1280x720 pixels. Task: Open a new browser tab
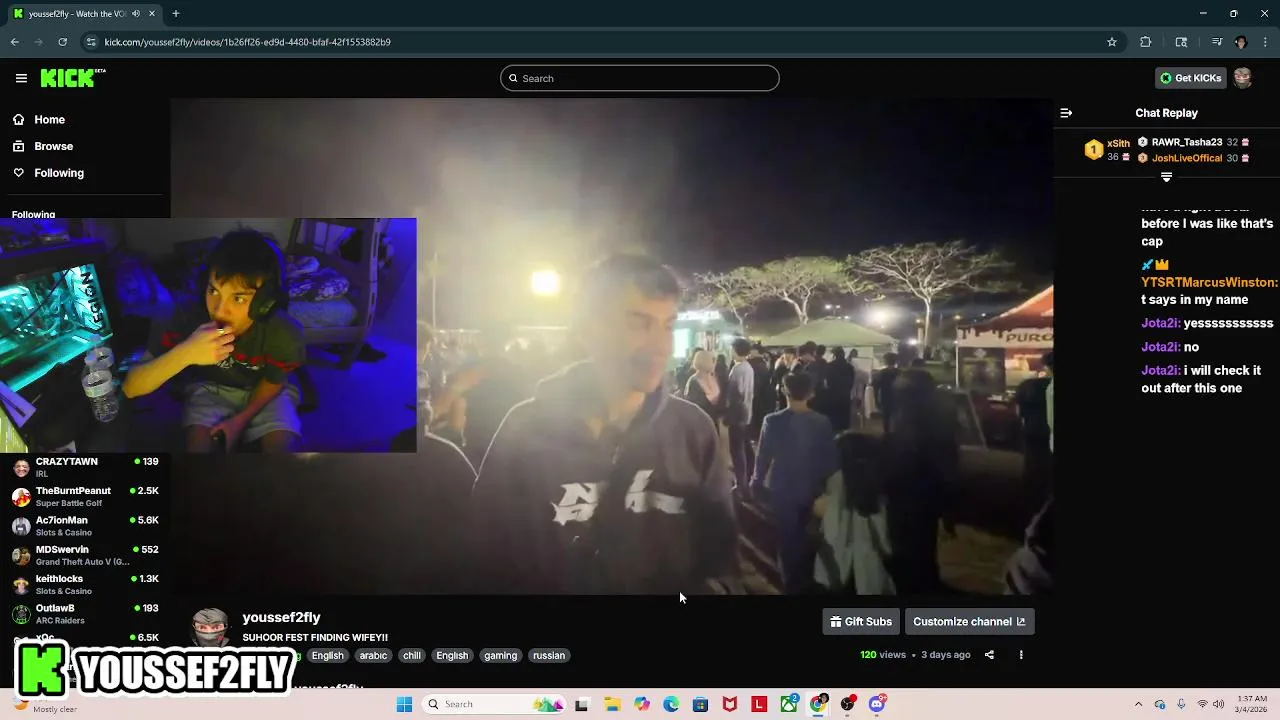pos(176,14)
